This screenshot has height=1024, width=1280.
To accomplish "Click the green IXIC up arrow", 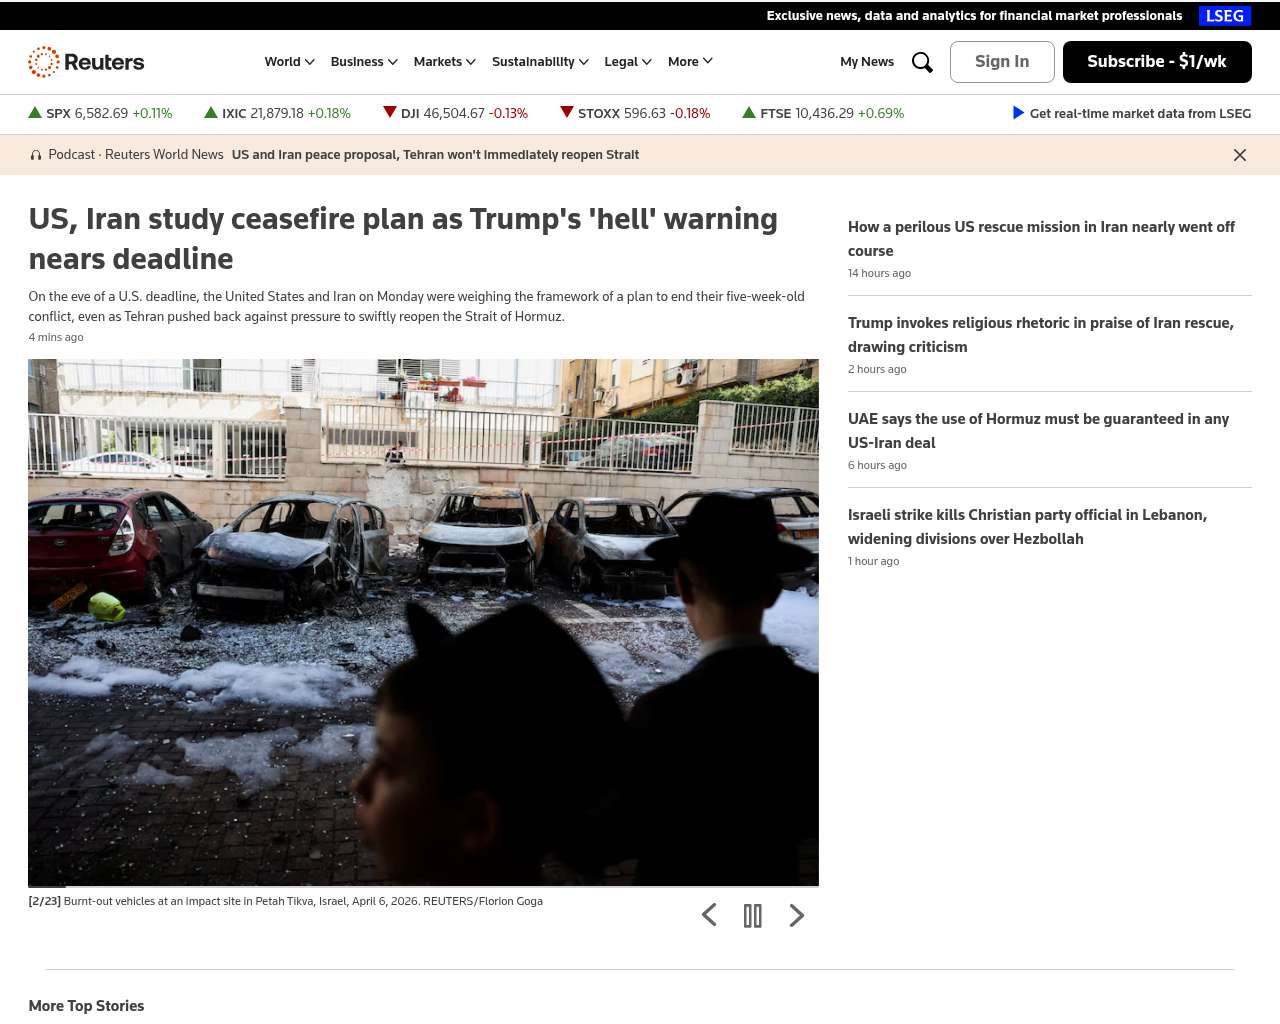I will [211, 113].
